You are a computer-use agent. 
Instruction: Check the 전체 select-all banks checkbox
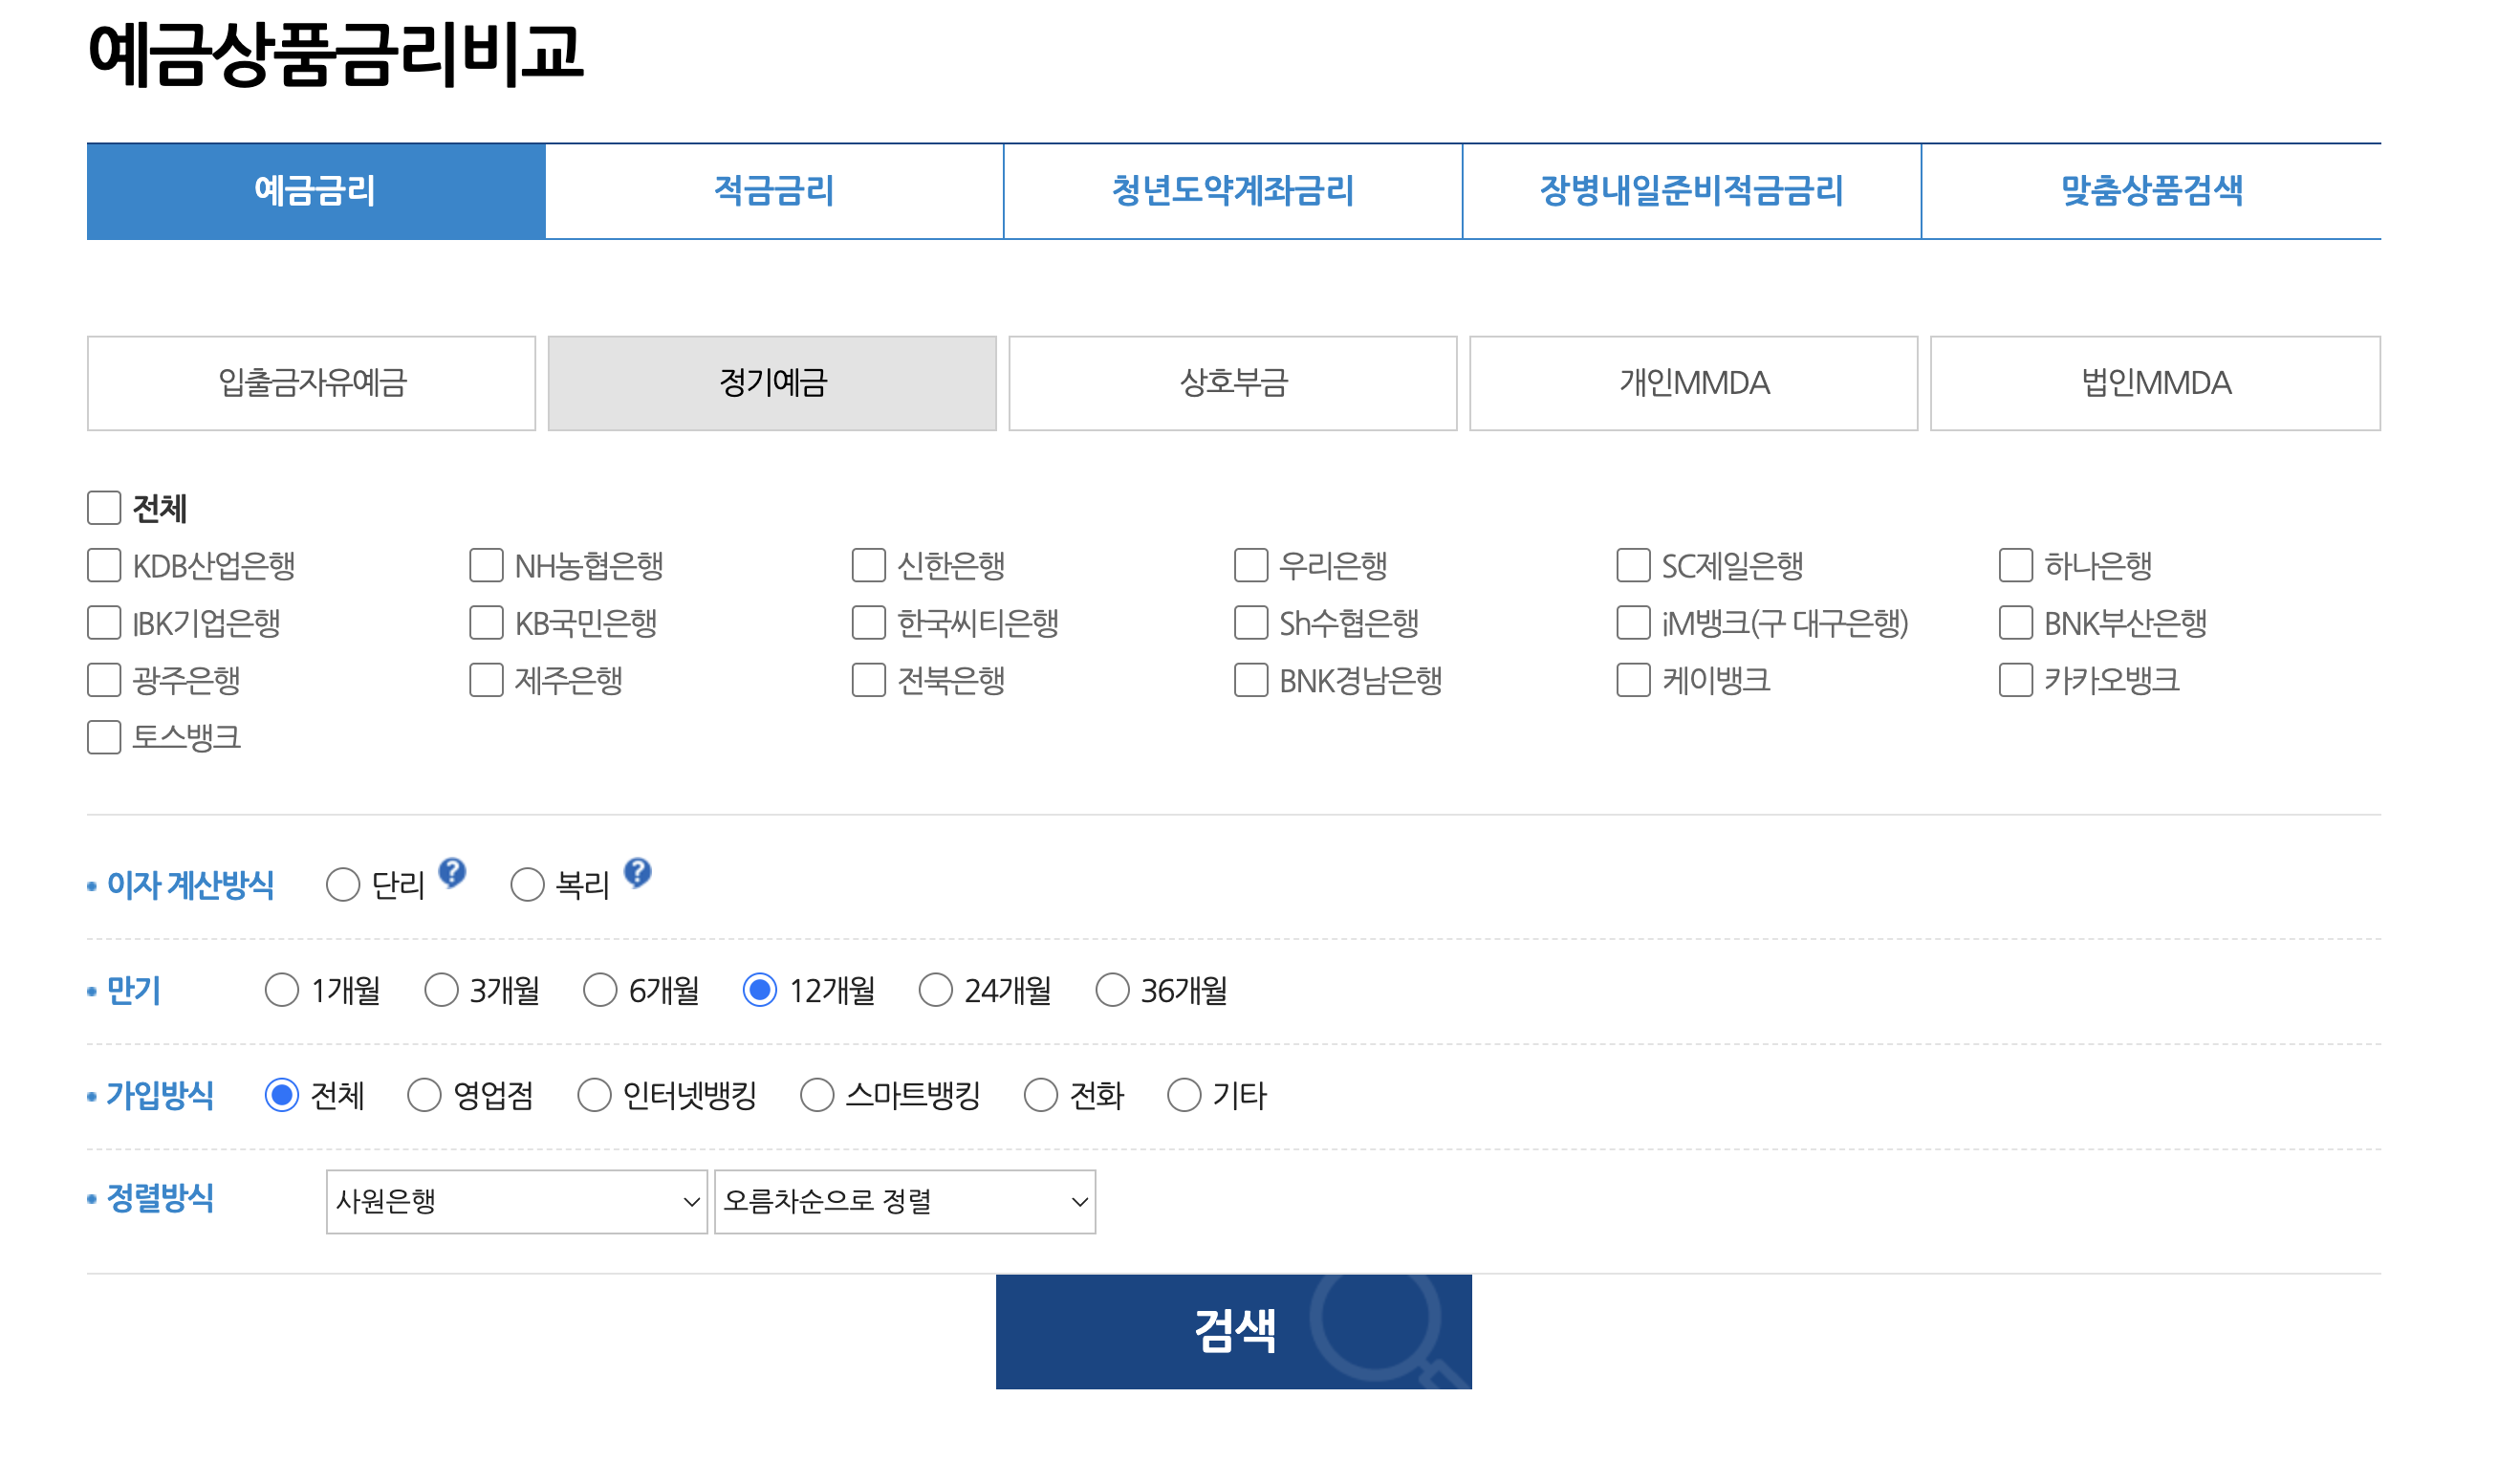pyautogui.click(x=104, y=509)
